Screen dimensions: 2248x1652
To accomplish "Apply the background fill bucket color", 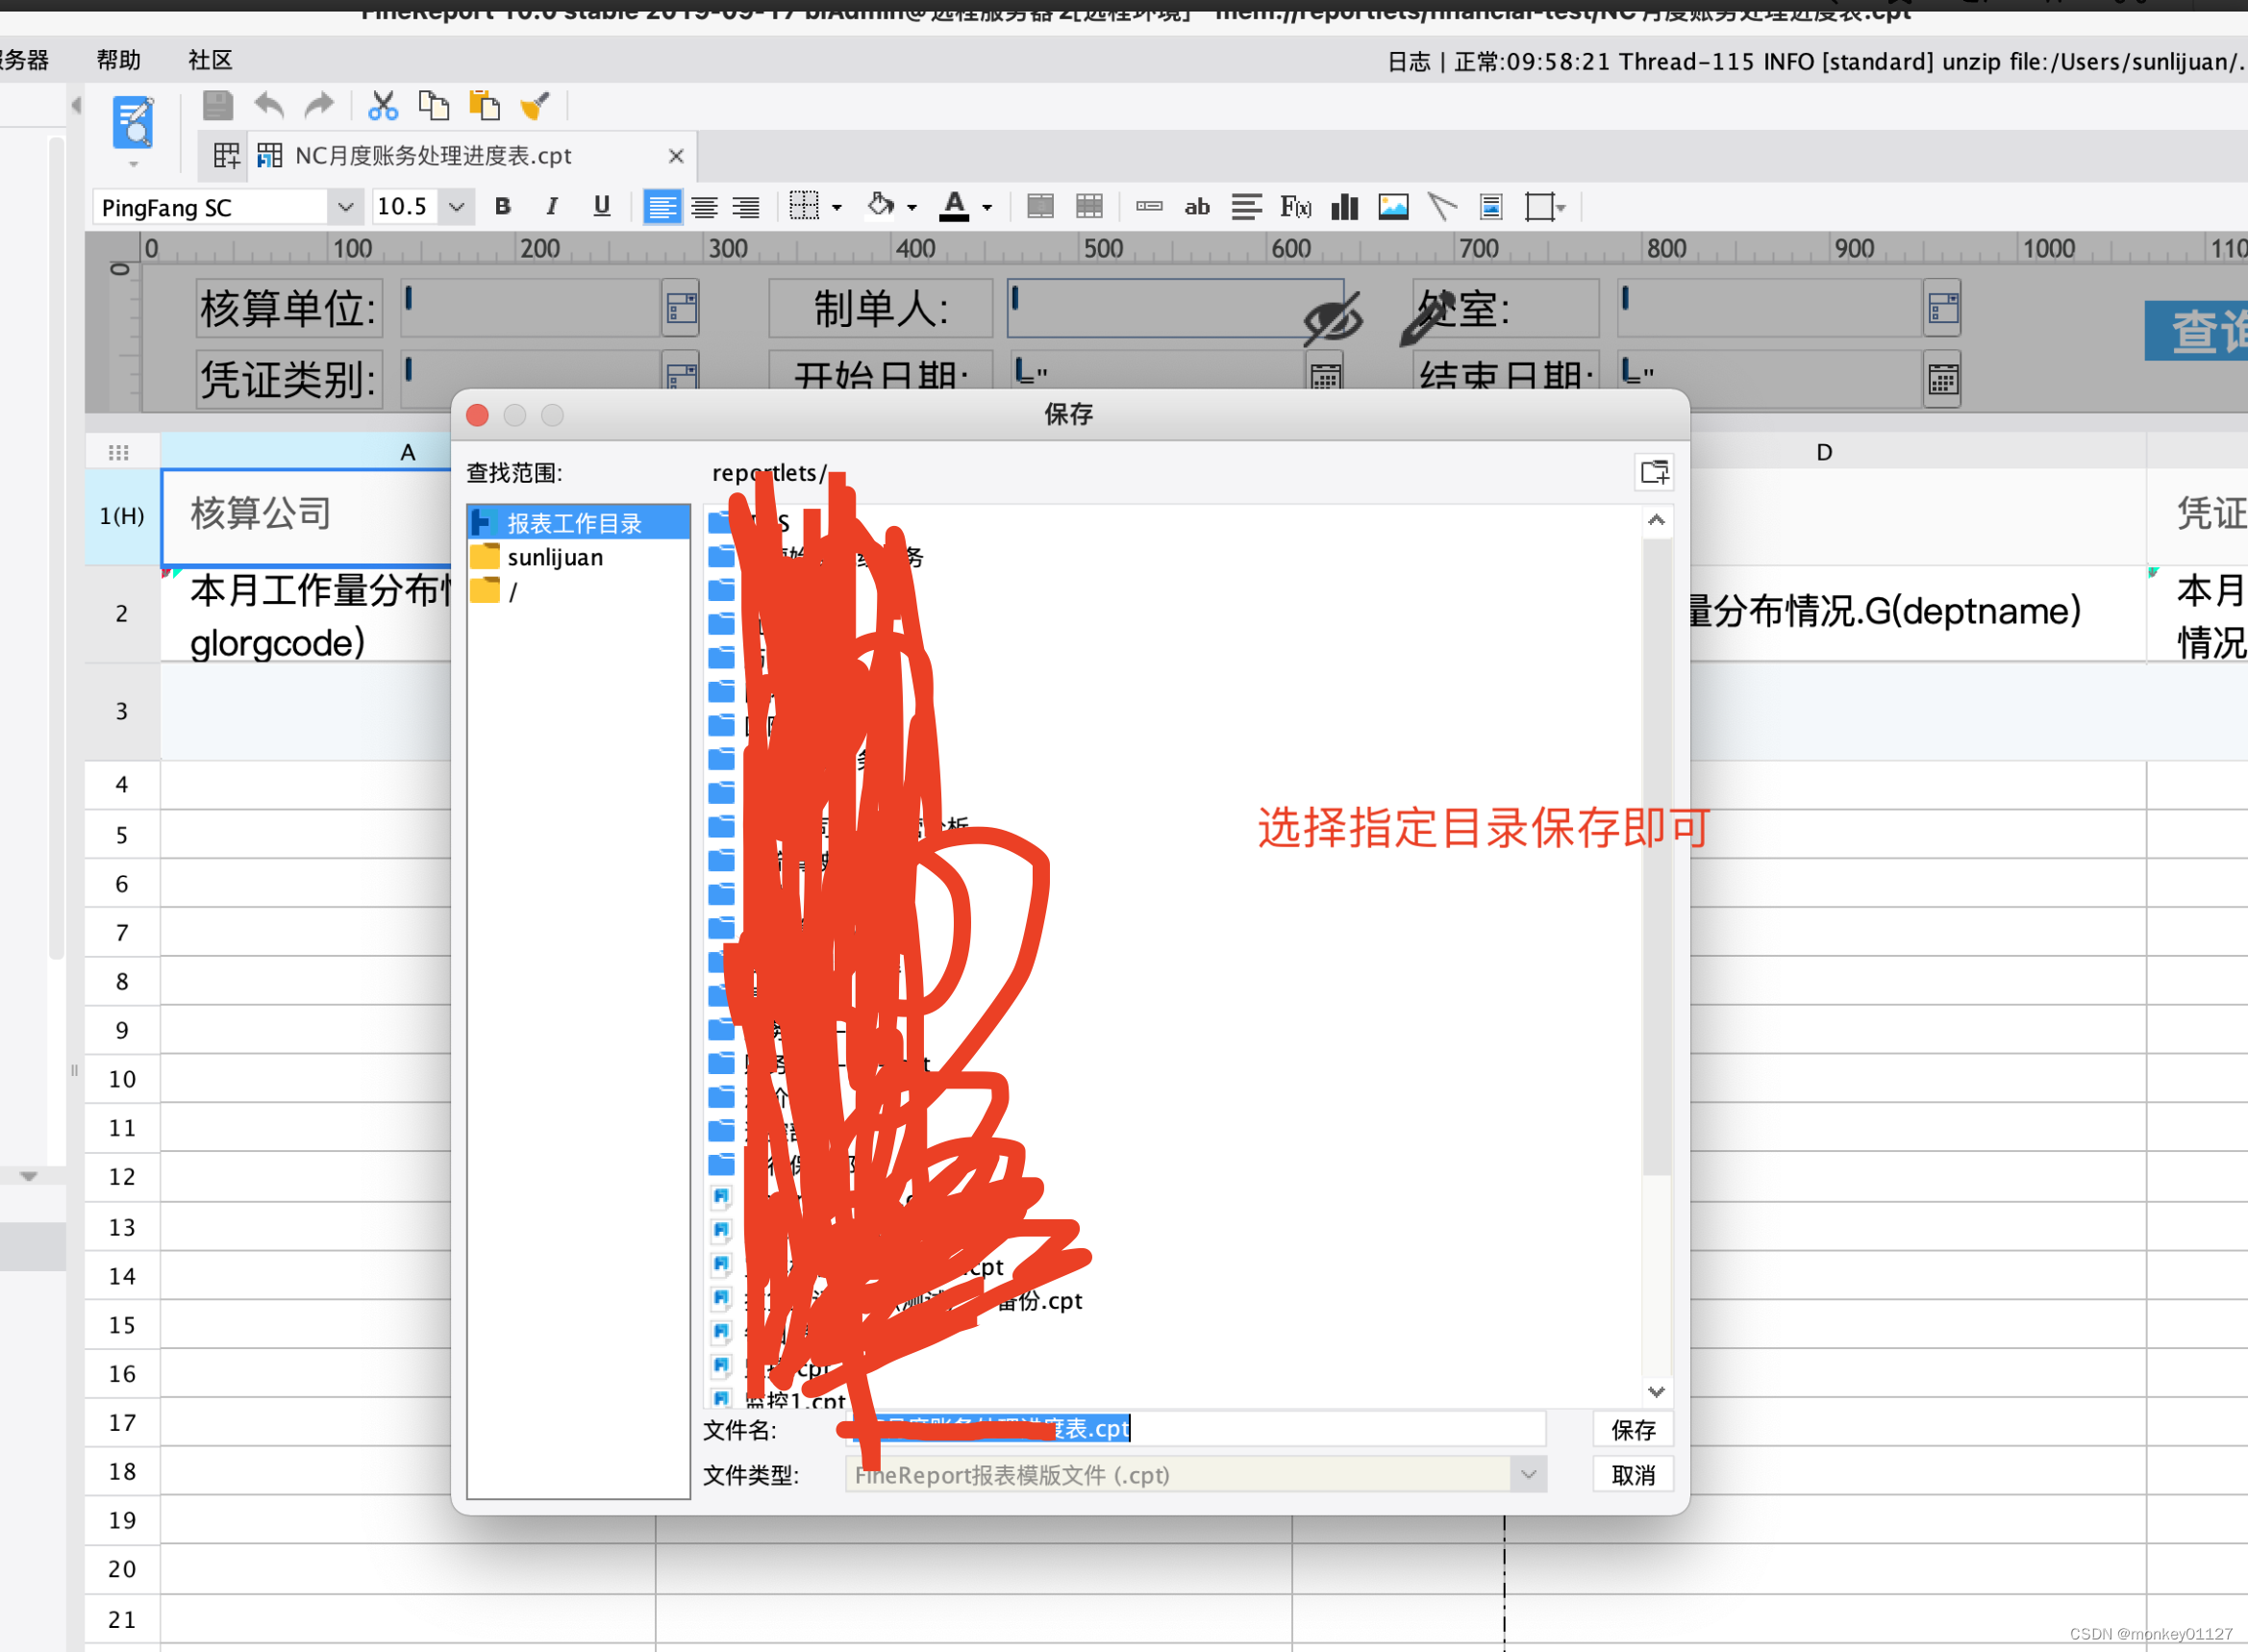I will coord(880,206).
